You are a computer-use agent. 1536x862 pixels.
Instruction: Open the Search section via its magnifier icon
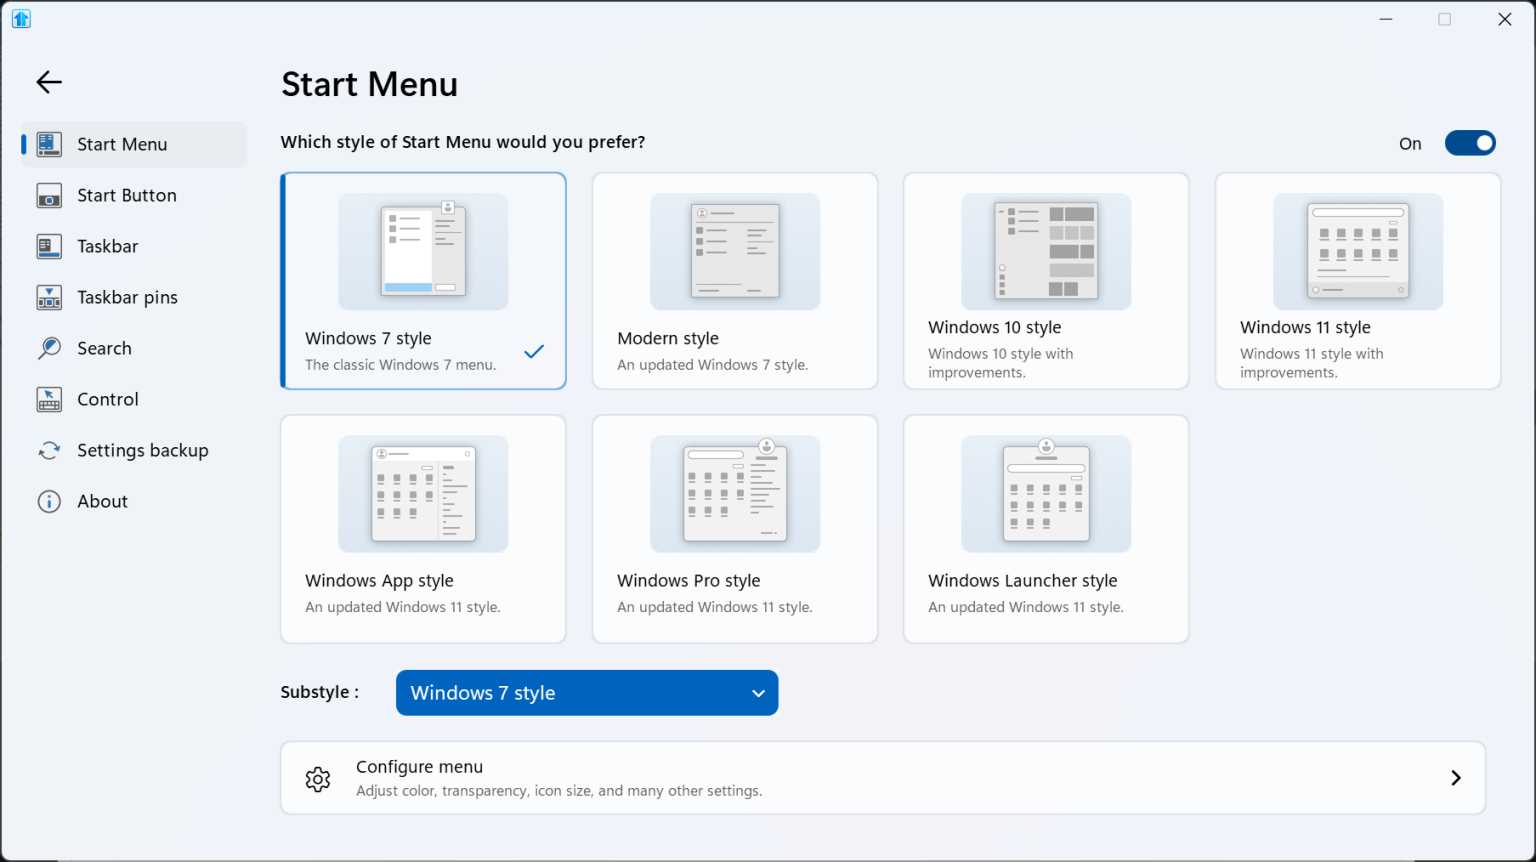(48, 348)
